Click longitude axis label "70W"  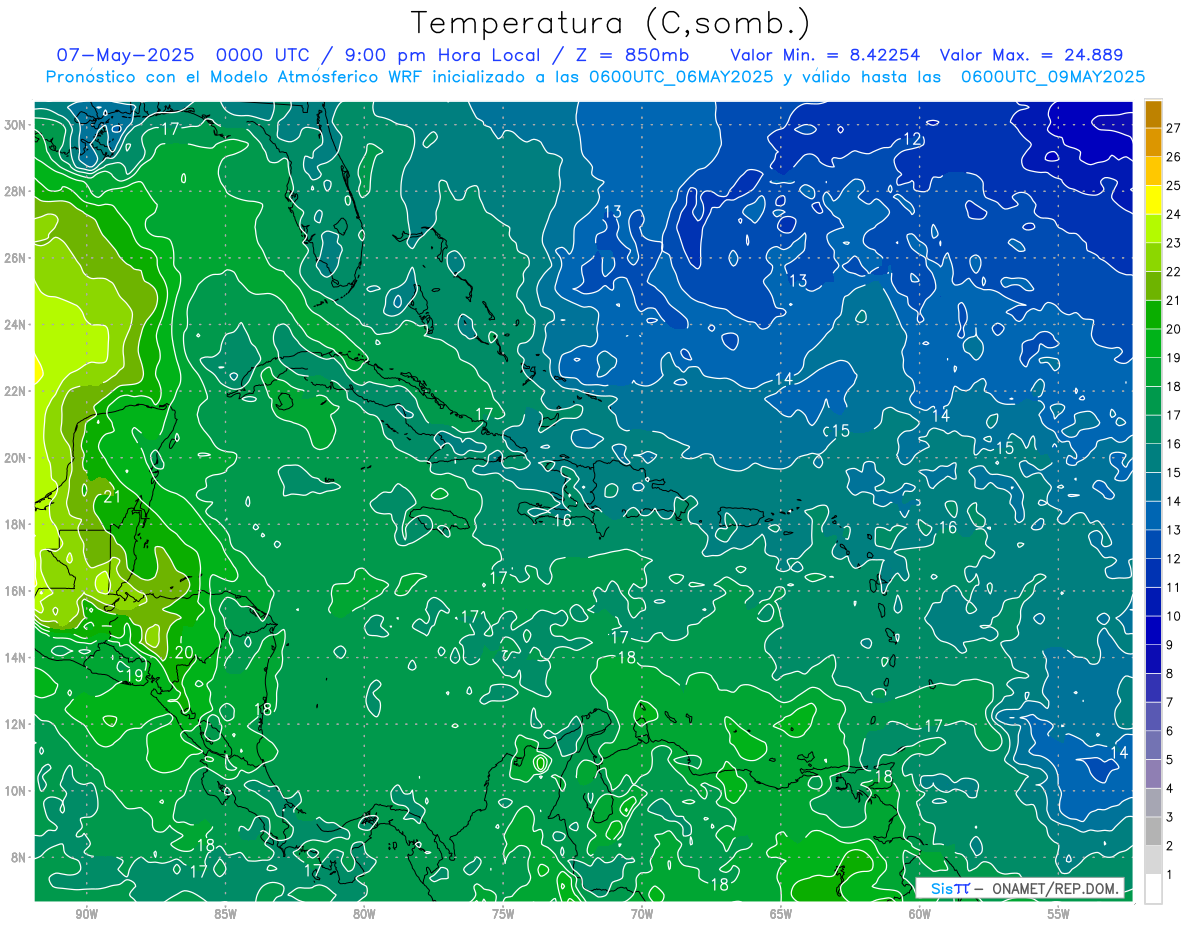point(642,914)
